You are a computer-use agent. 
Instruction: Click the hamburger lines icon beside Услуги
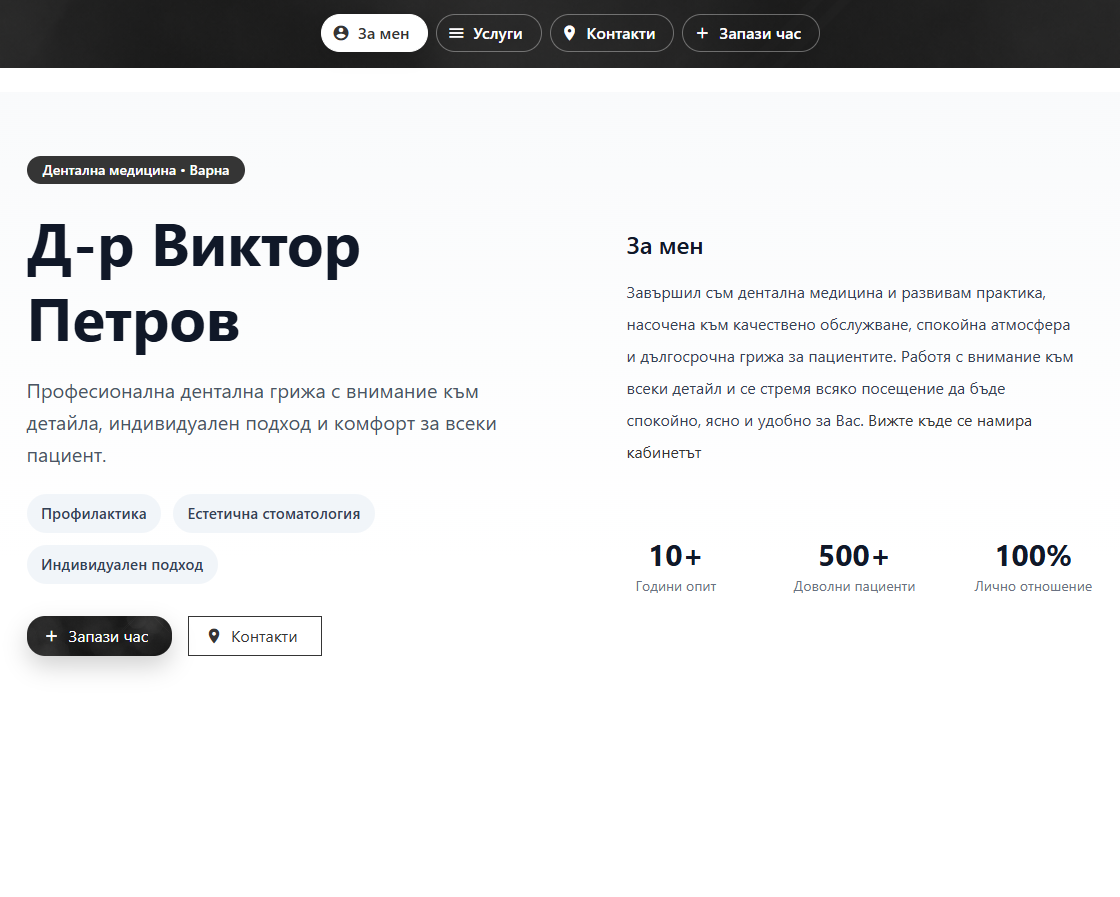(456, 33)
